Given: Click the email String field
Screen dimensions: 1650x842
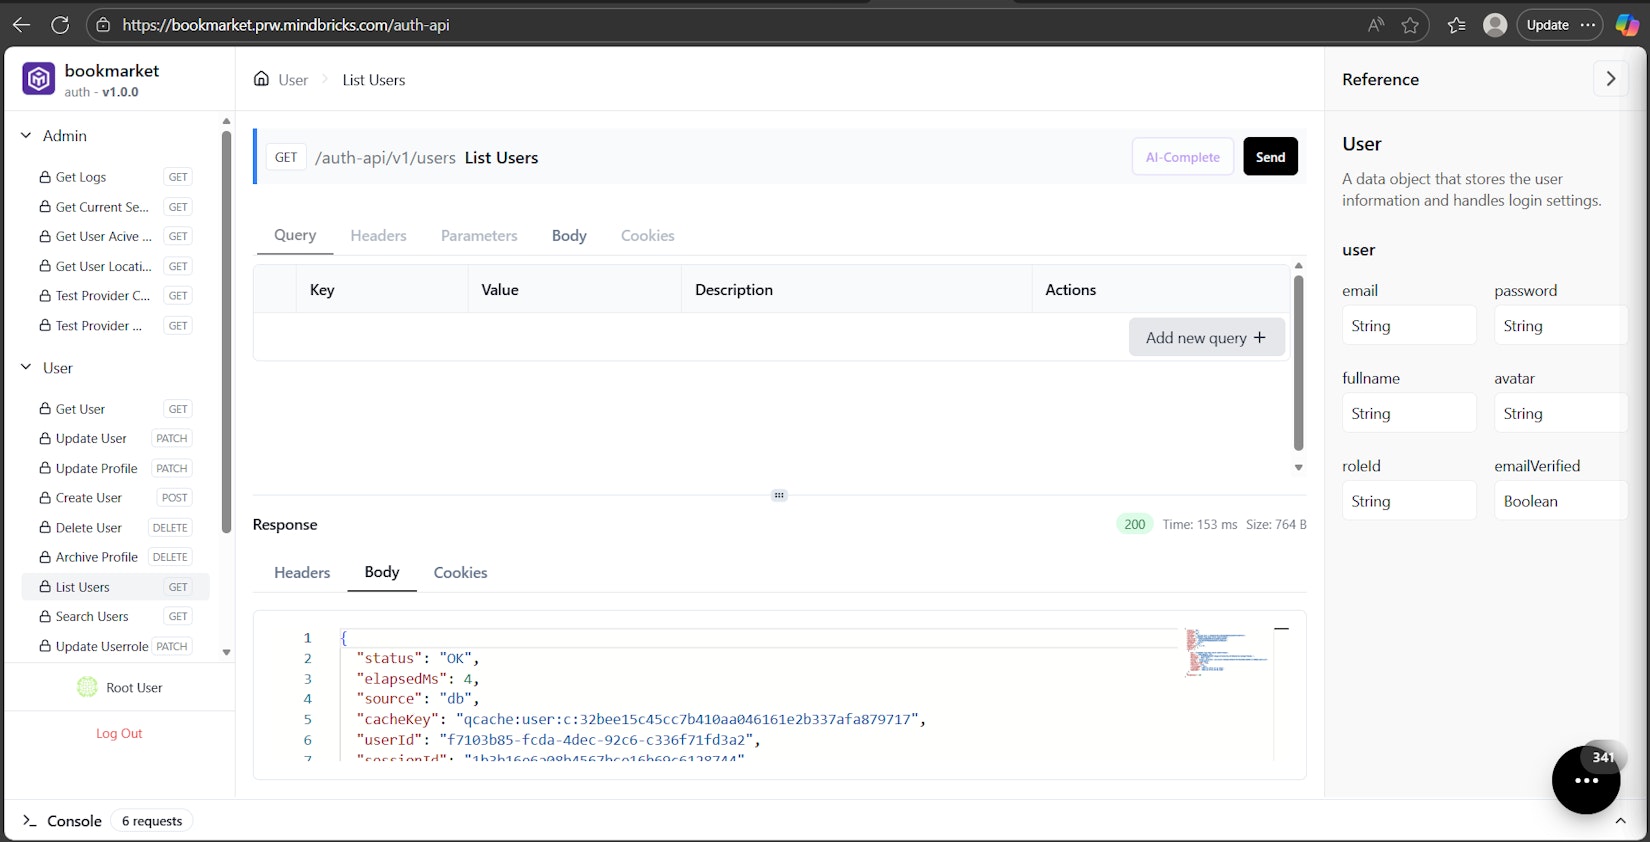Looking at the screenshot, I should click(1408, 326).
